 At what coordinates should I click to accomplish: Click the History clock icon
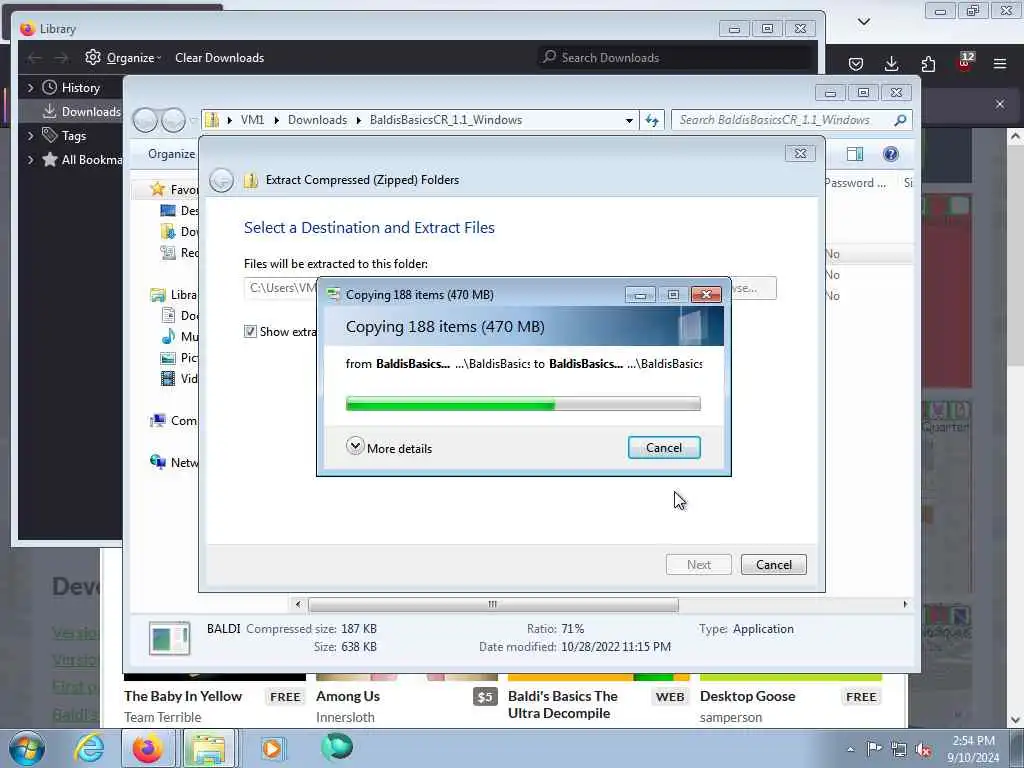(x=50, y=88)
